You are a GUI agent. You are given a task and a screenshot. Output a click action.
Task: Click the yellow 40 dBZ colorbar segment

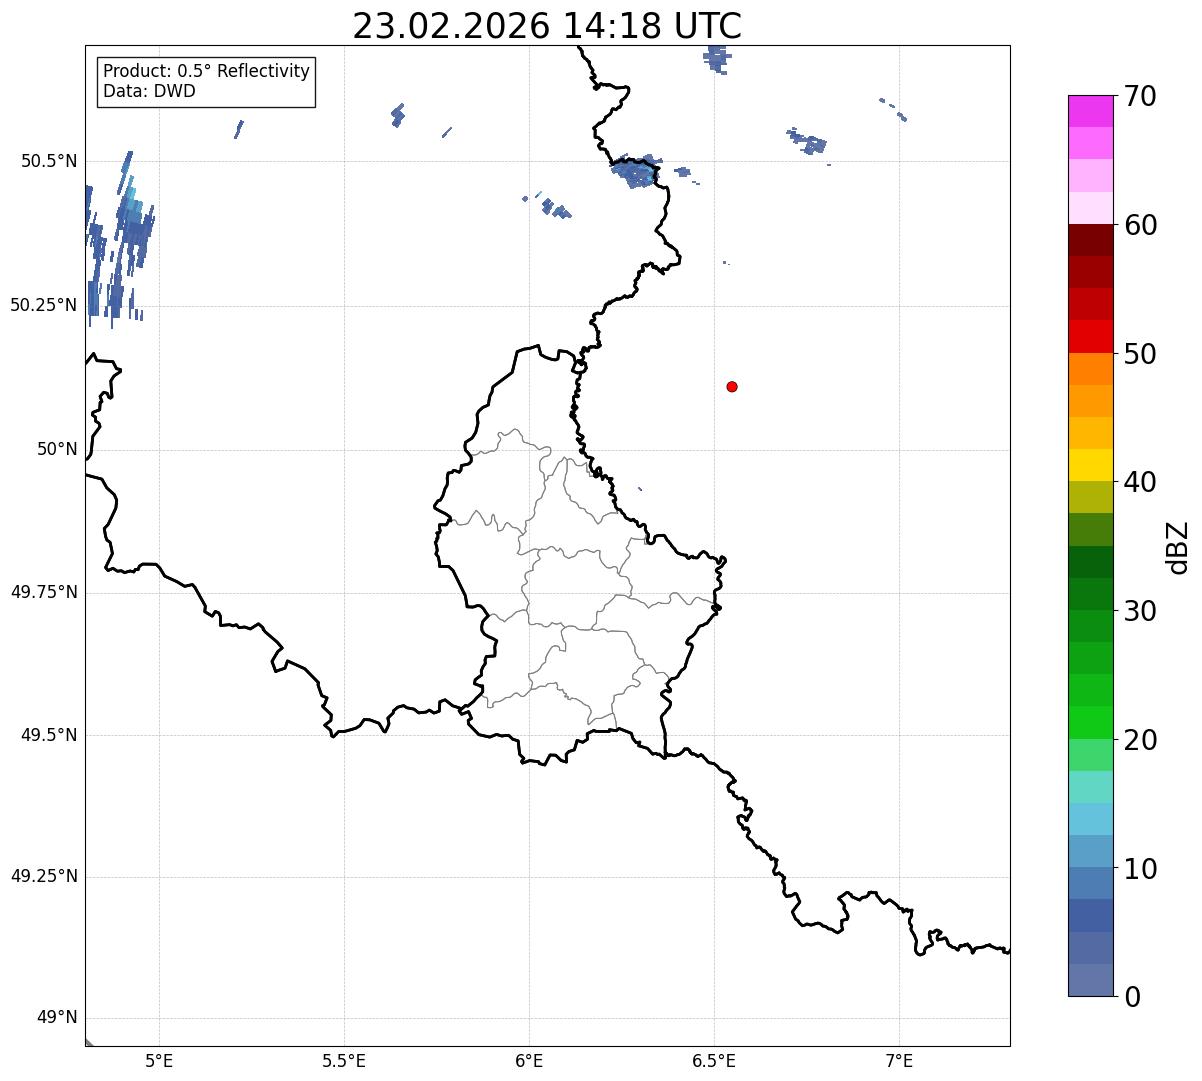coord(1091,465)
